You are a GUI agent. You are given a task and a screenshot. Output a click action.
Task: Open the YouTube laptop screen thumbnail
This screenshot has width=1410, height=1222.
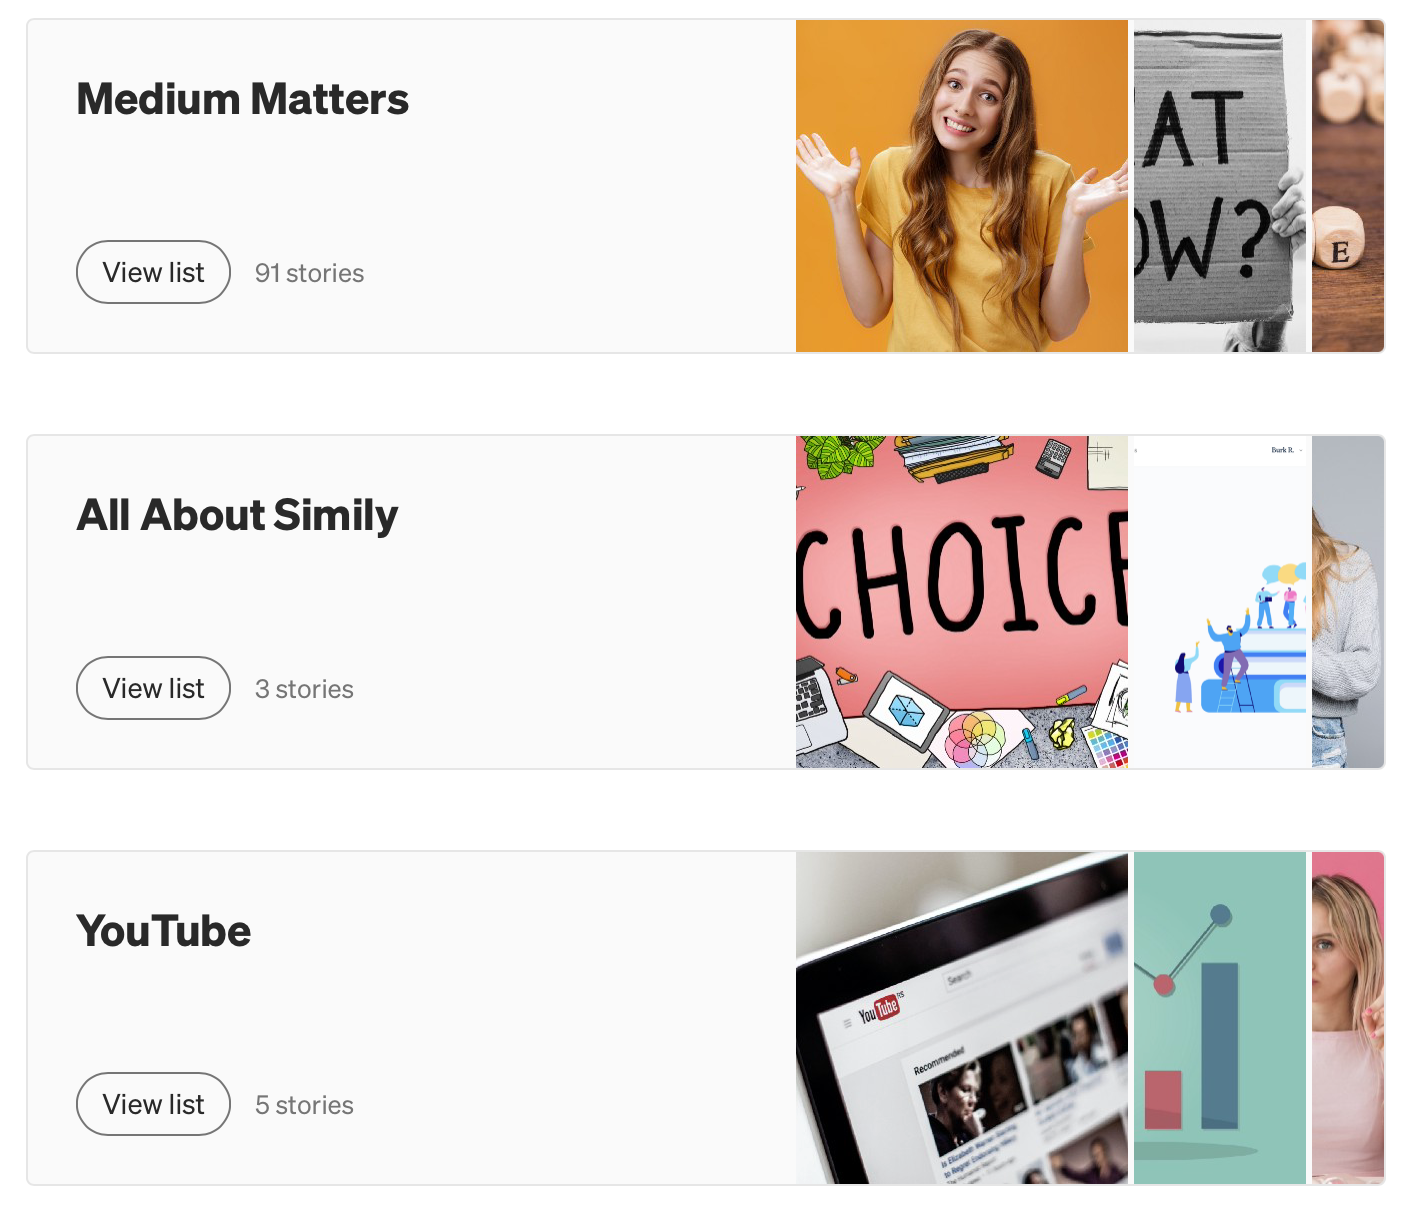pyautogui.click(x=962, y=1018)
